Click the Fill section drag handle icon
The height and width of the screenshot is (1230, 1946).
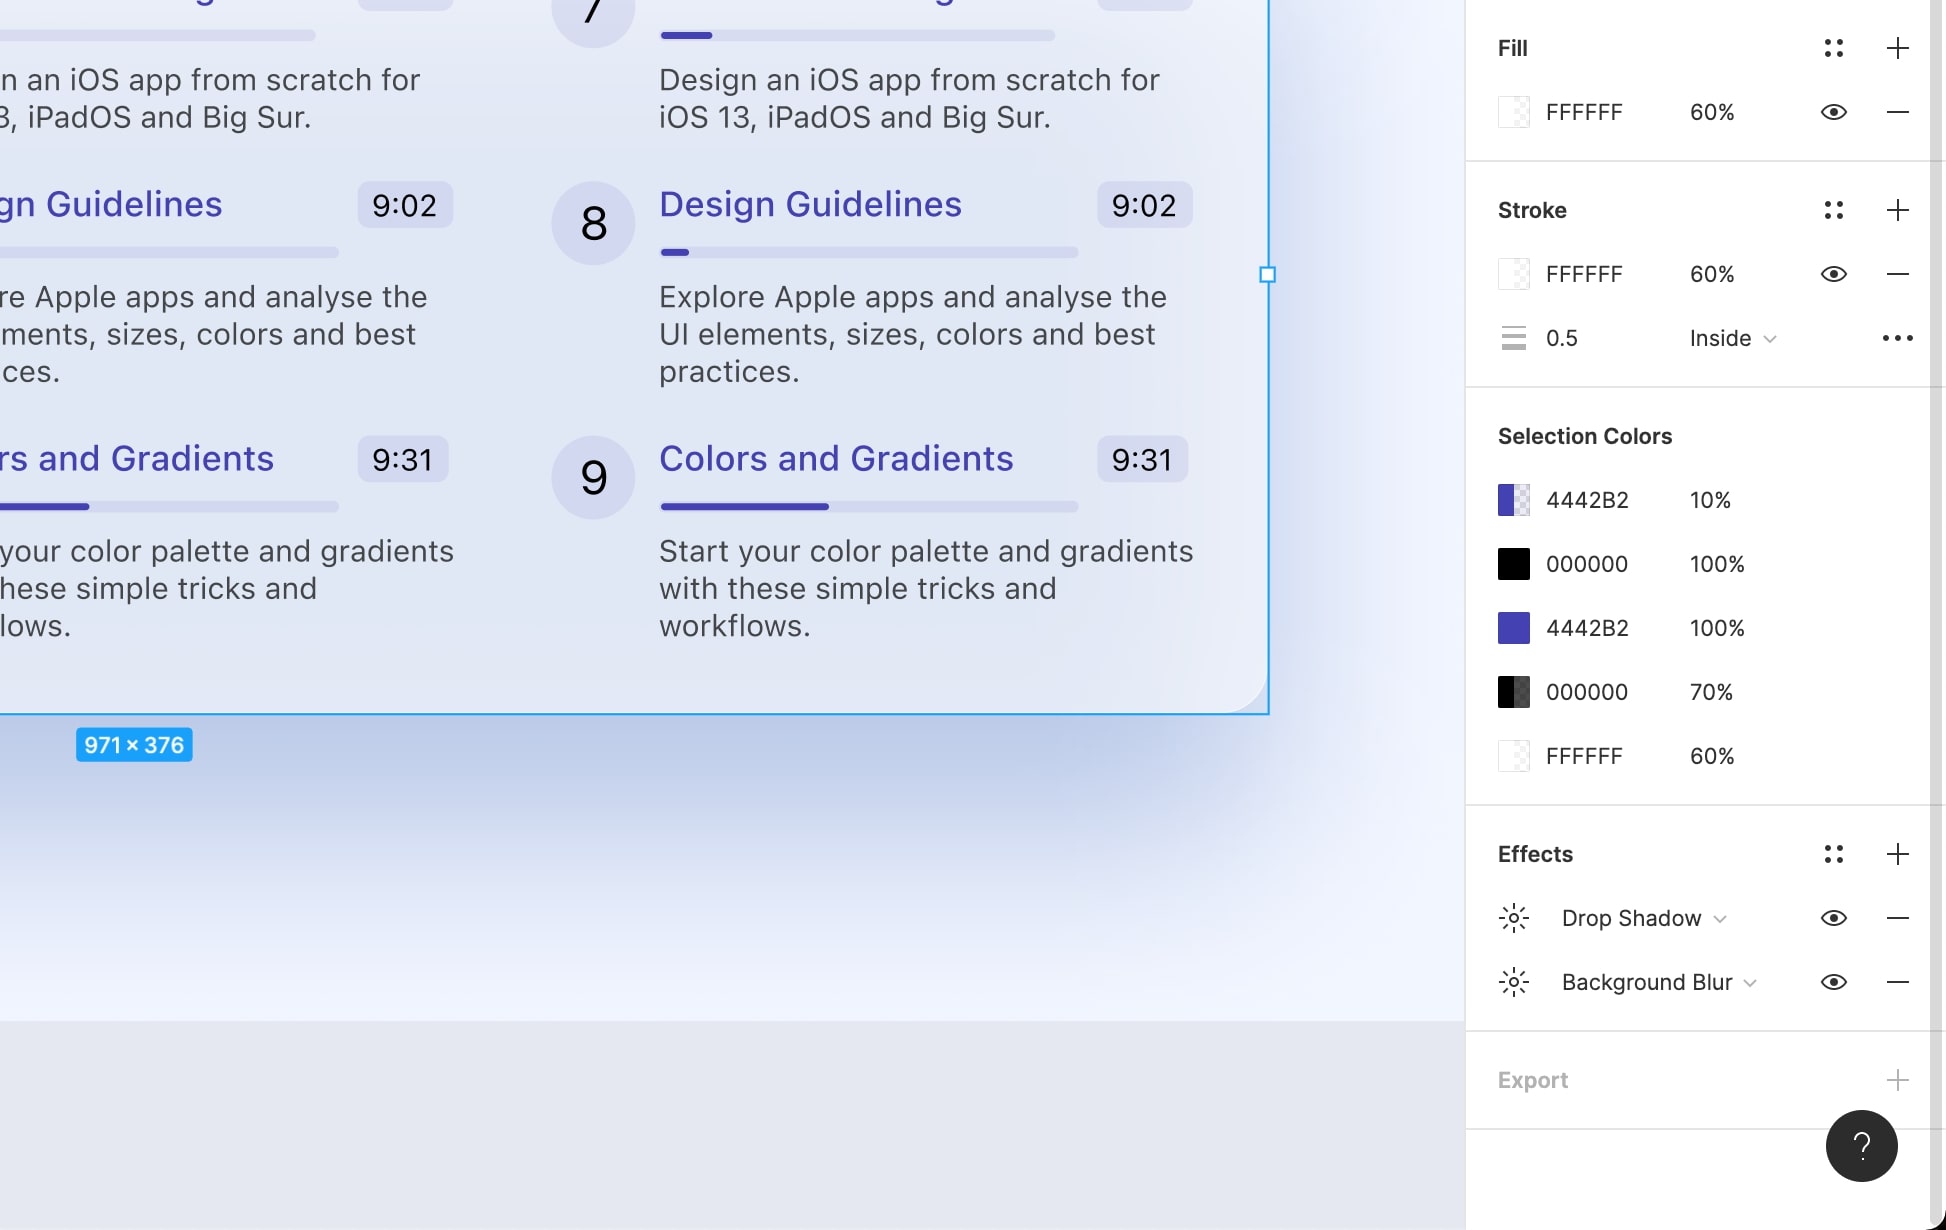tap(1833, 47)
